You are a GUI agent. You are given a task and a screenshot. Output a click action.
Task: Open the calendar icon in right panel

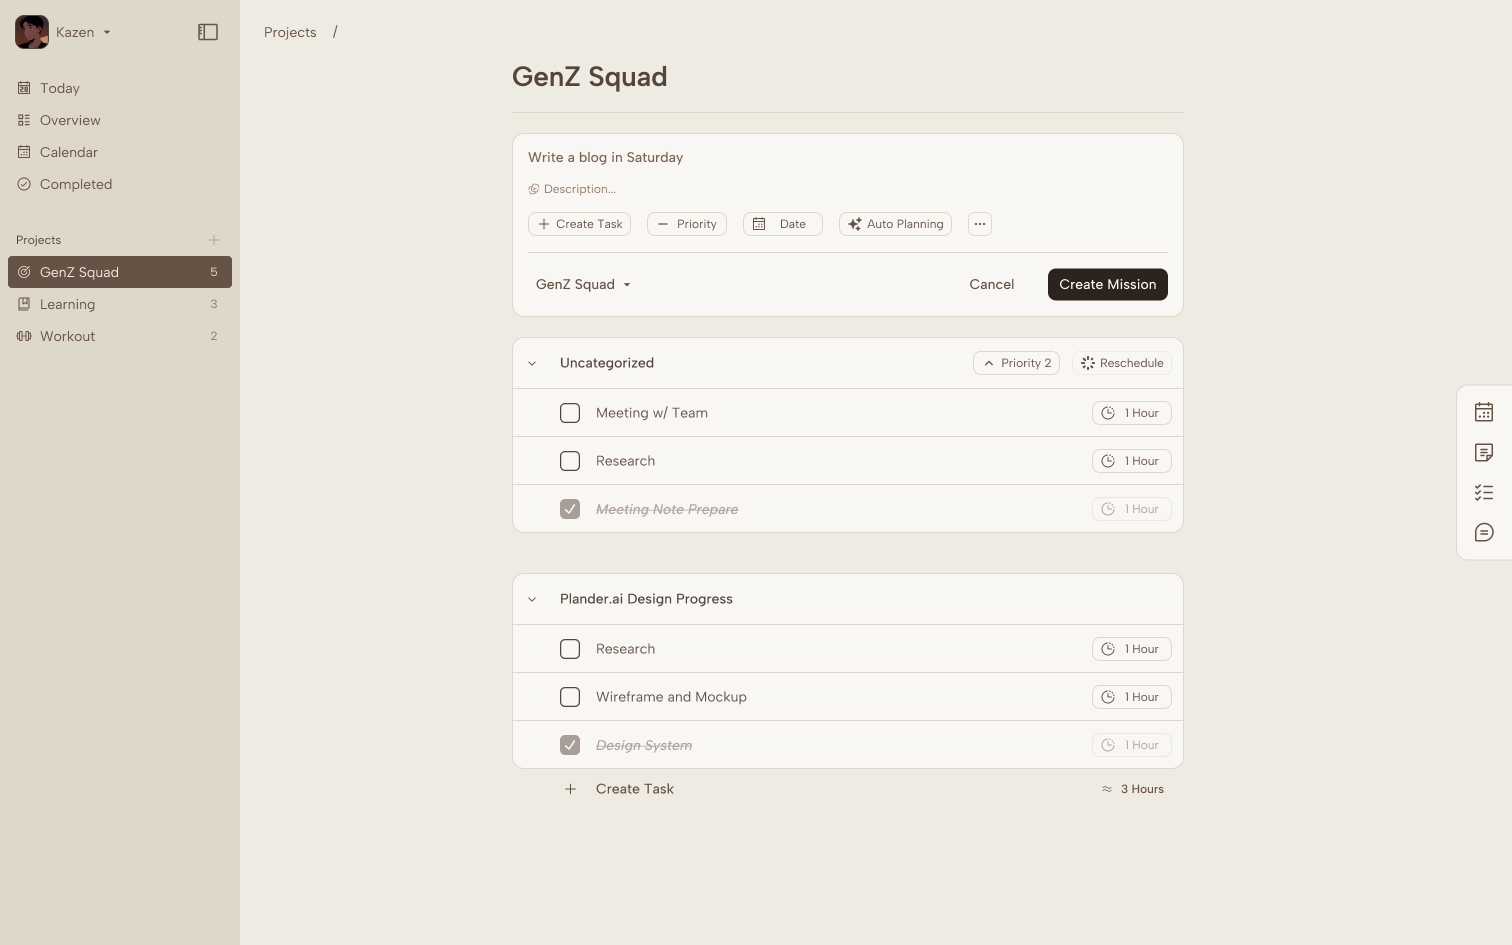point(1484,412)
